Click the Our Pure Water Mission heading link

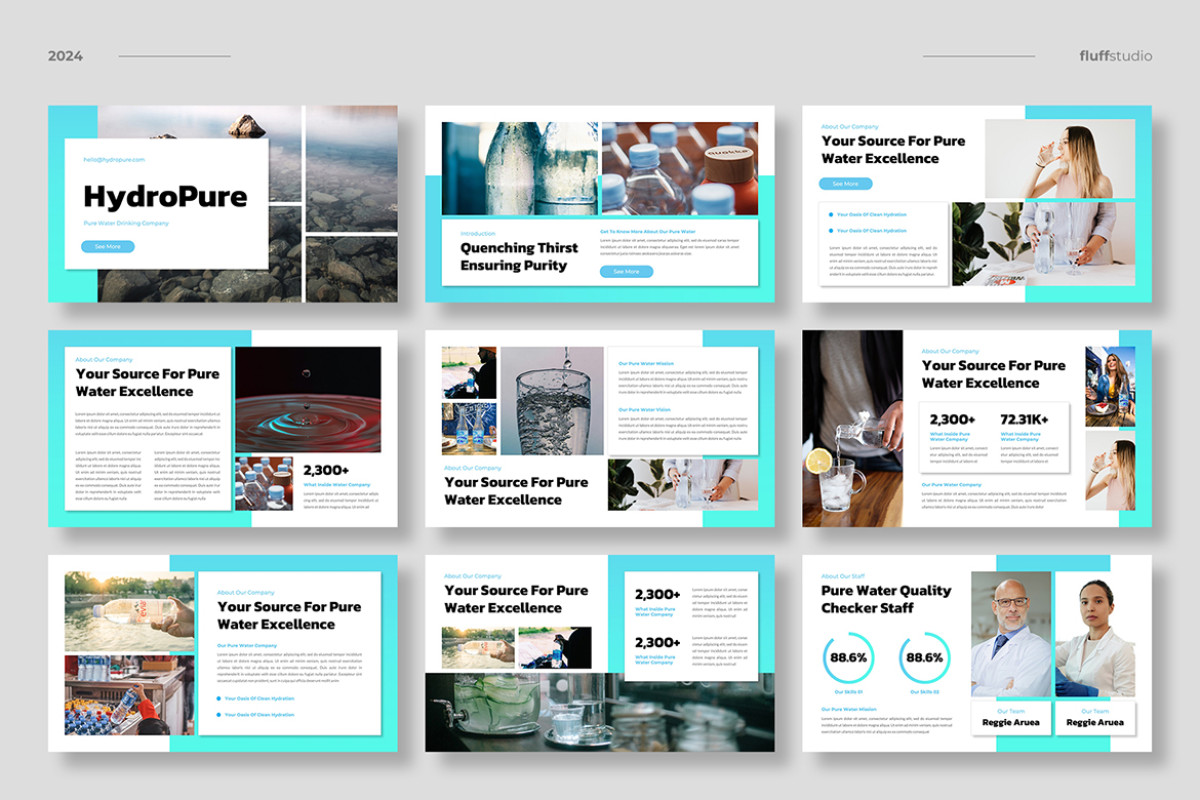pyautogui.click(x=647, y=363)
